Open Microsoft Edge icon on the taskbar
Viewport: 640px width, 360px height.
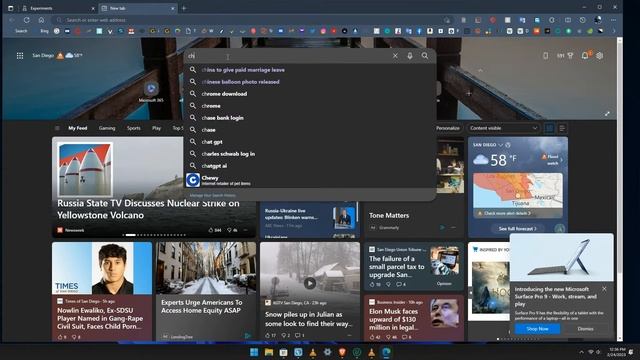pos(386,352)
